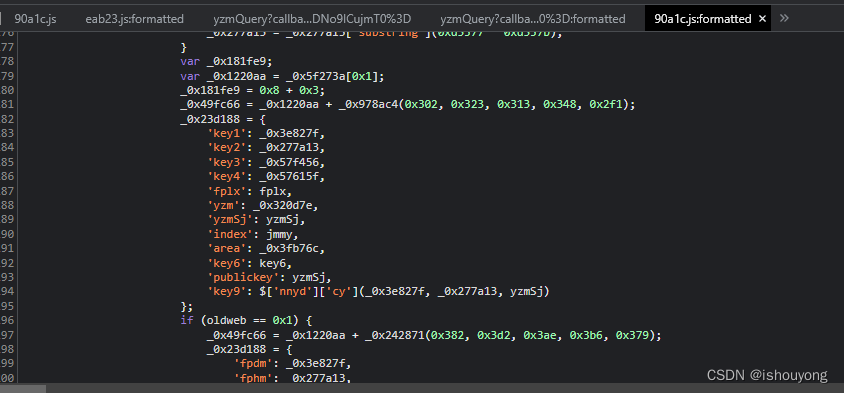Click line number 87 in the gutter
This screenshot has height=393, width=844.
coord(6,191)
